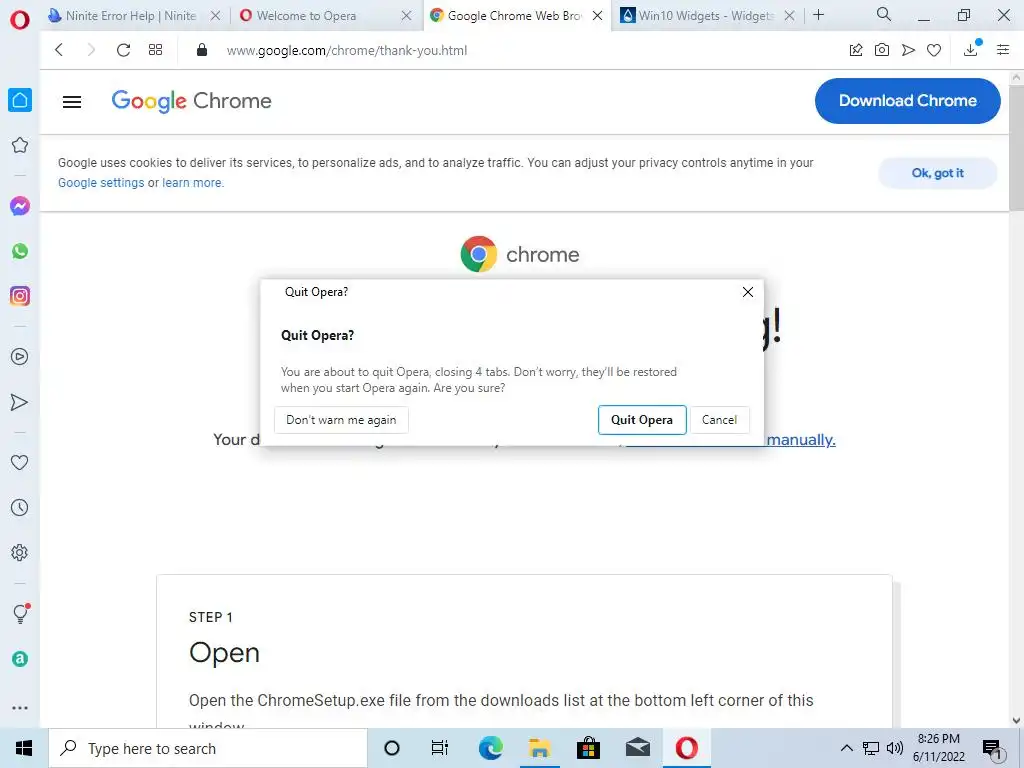Show hidden system tray icons
Image resolution: width=1024 pixels, height=768 pixels.
846,748
